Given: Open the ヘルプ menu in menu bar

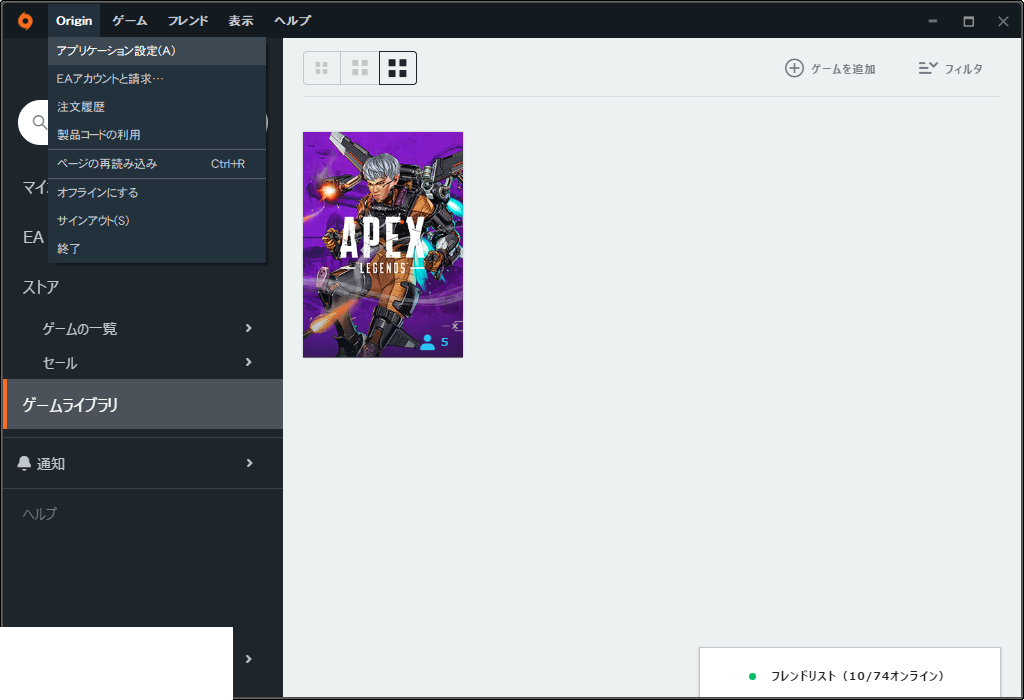Looking at the screenshot, I should [x=293, y=21].
